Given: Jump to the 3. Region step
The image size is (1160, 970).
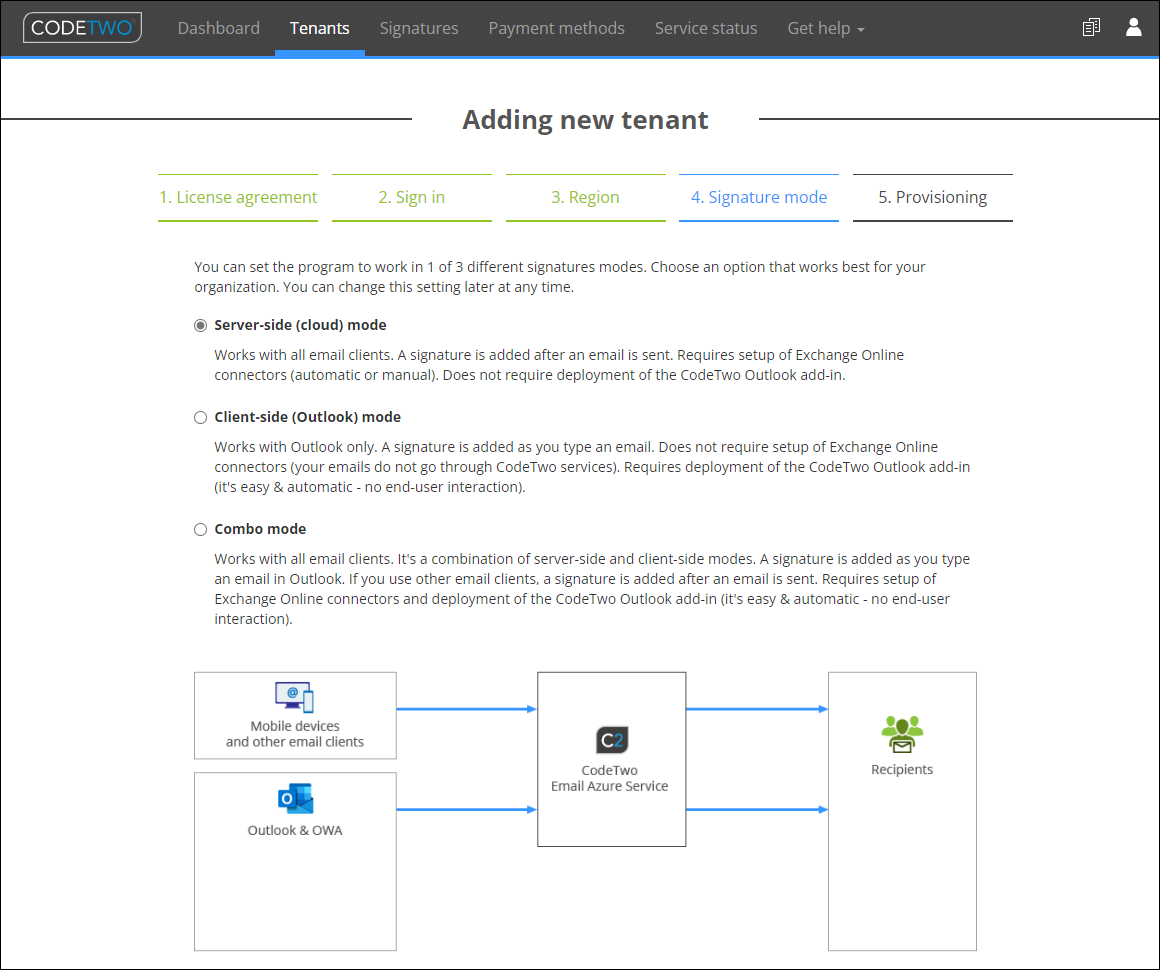Looking at the screenshot, I should (x=585, y=198).
